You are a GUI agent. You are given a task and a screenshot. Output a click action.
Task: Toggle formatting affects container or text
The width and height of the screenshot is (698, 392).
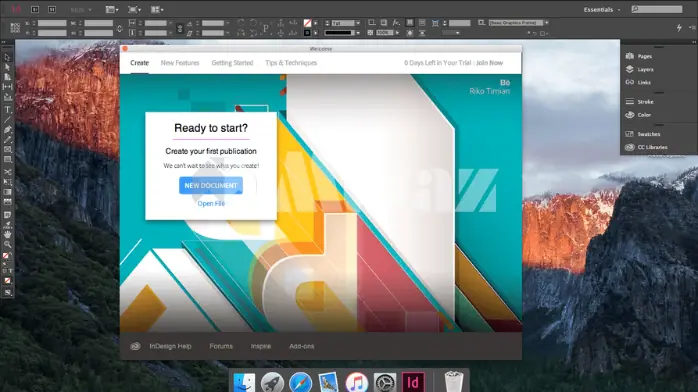[x=7, y=271]
